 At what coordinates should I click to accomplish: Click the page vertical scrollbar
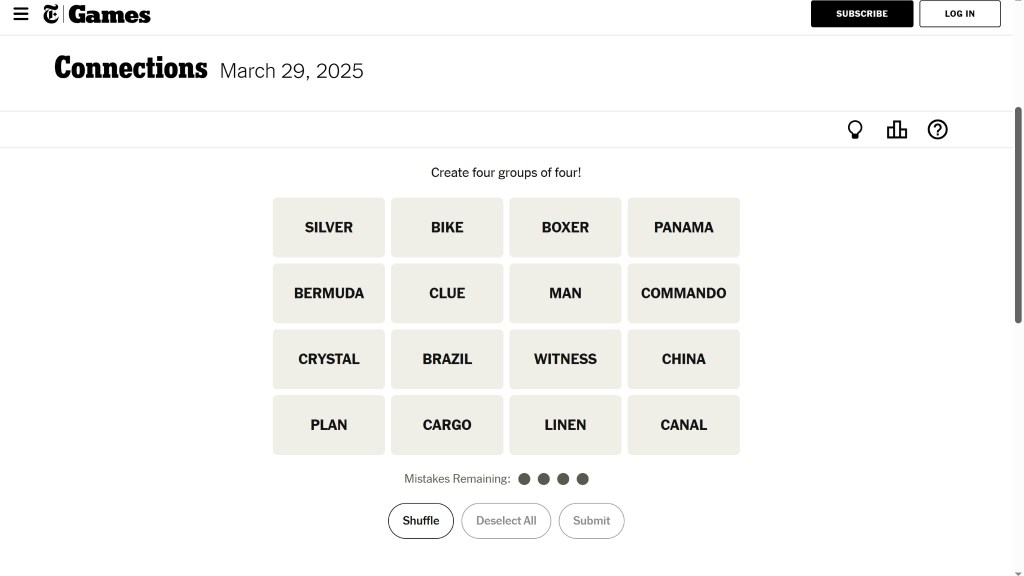[x=1018, y=215]
